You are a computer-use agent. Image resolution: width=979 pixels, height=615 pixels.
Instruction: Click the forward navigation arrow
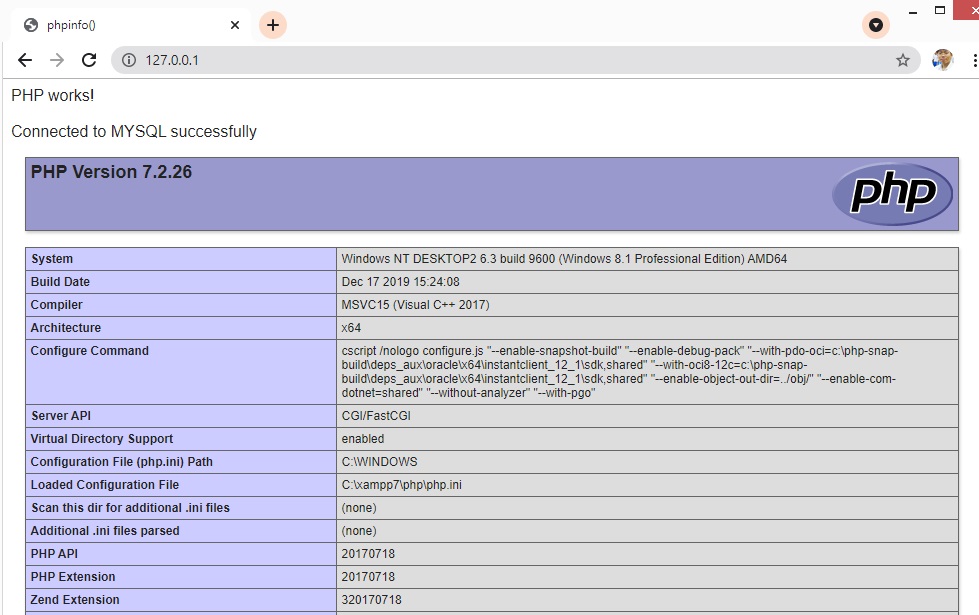pos(57,60)
